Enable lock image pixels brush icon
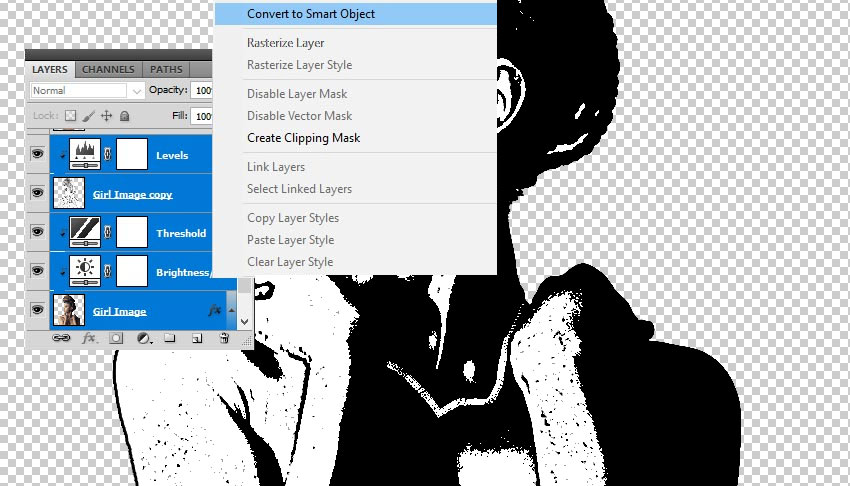Image resolution: width=850 pixels, height=486 pixels. tap(88, 115)
